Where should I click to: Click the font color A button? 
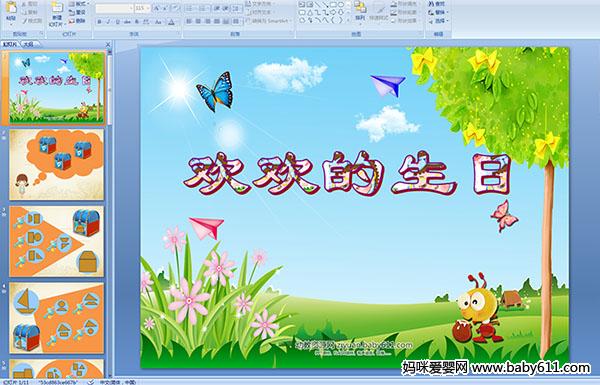[x=172, y=22]
